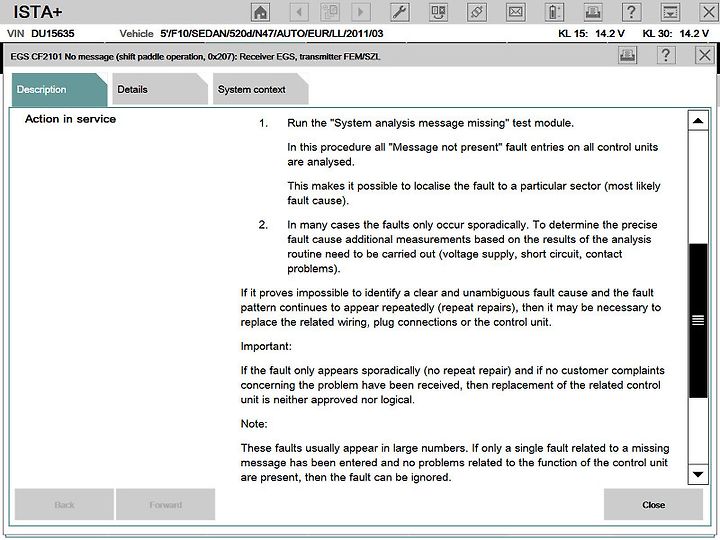
Task: Go to the ISTA+ home screen
Action: pyautogui.click(x=260, y=12)
